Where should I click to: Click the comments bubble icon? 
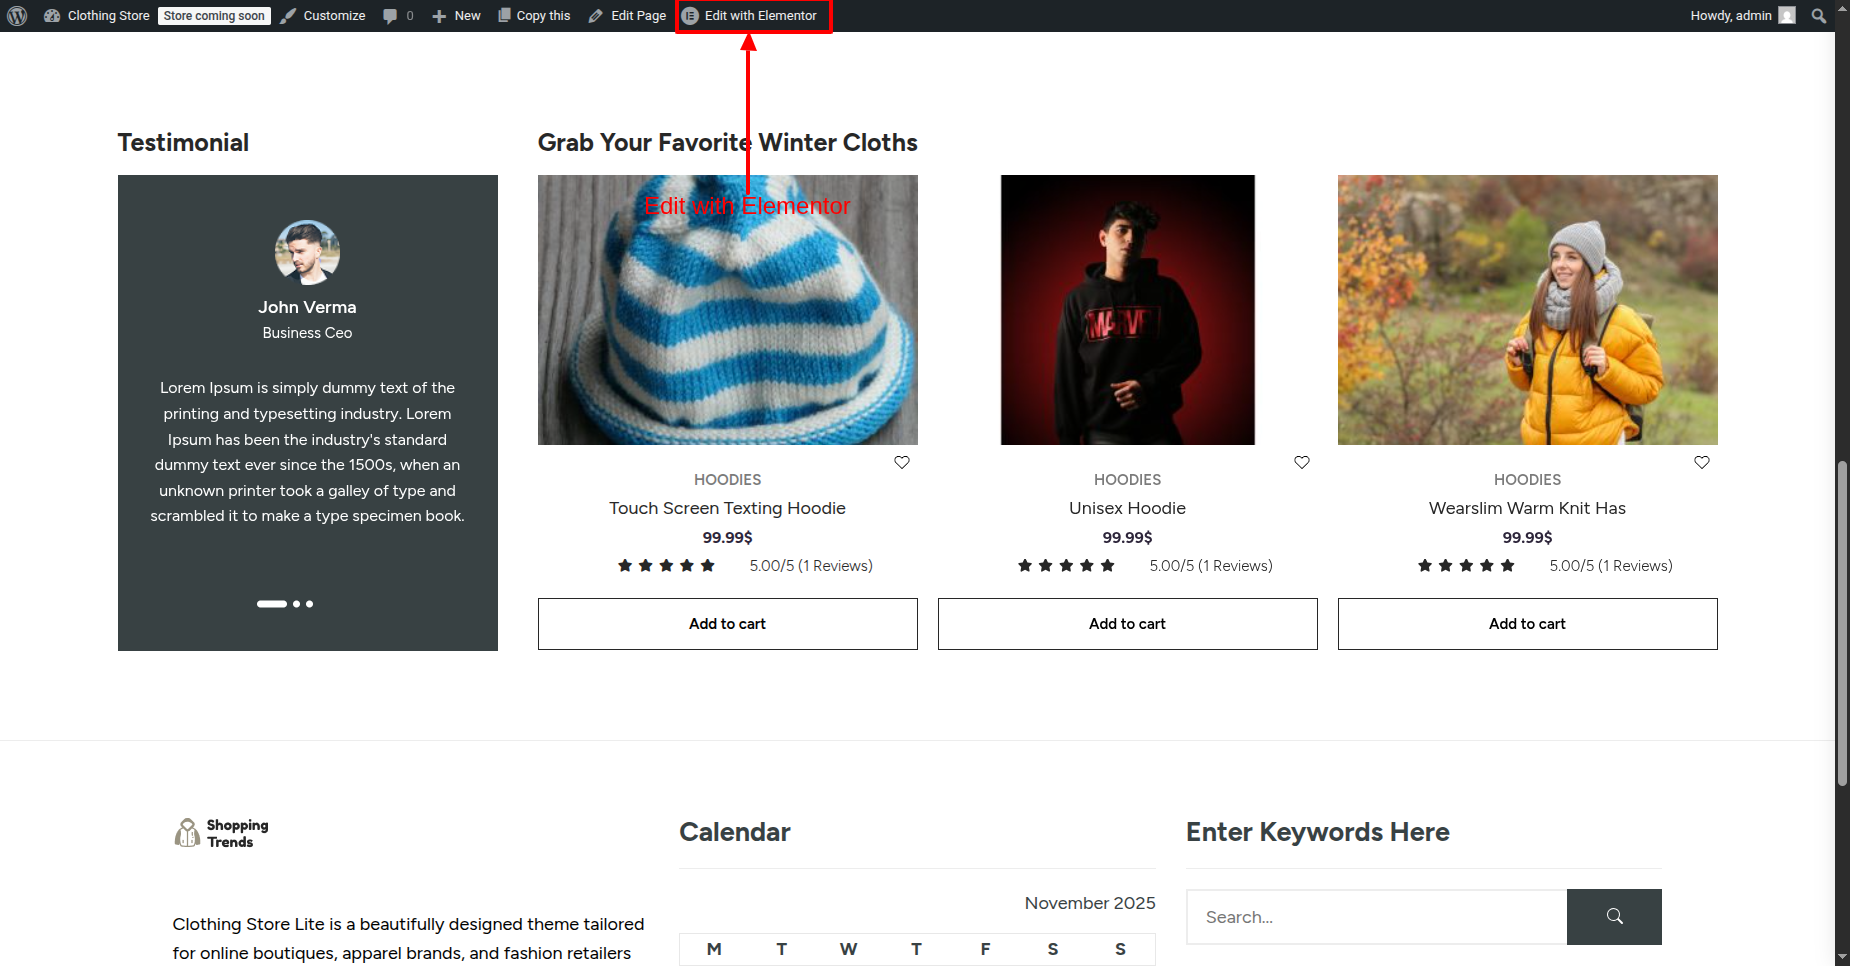point(391,16)
